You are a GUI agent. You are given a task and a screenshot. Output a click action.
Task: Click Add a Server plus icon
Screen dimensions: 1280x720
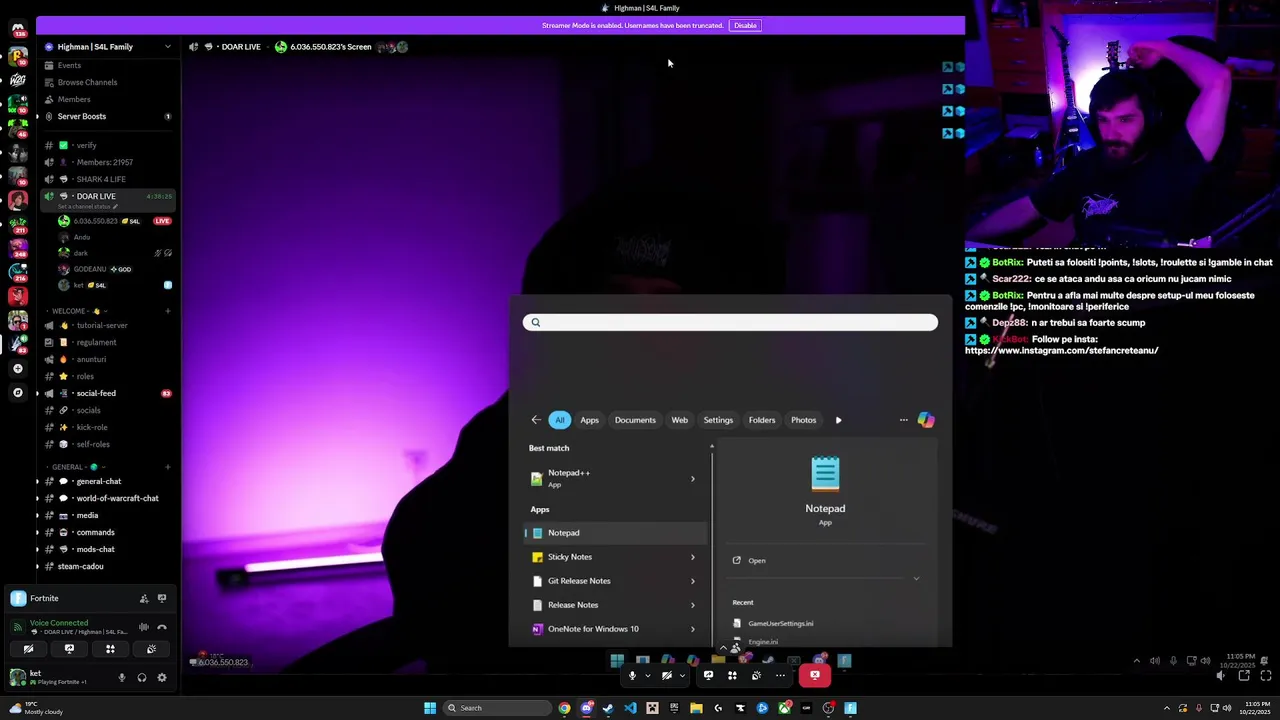[x=17, y=369]
